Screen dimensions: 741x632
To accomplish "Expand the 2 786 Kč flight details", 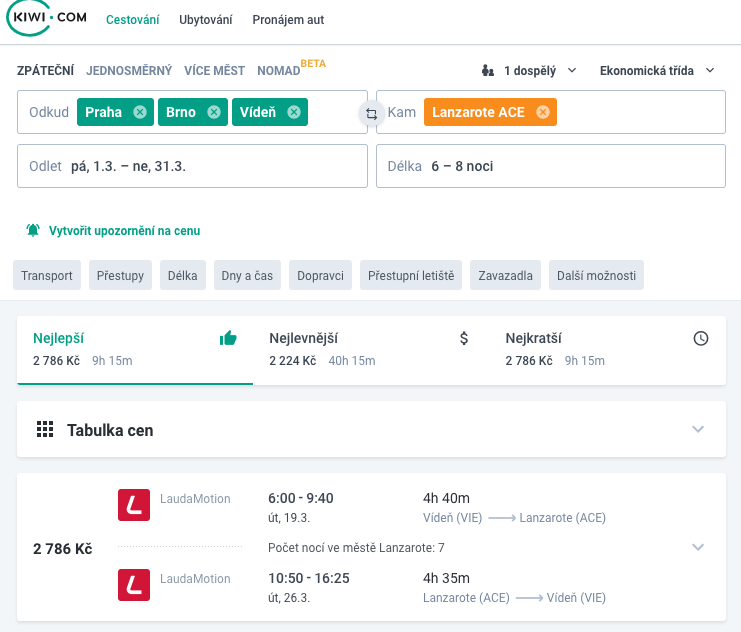I will (x=698, y=547).
